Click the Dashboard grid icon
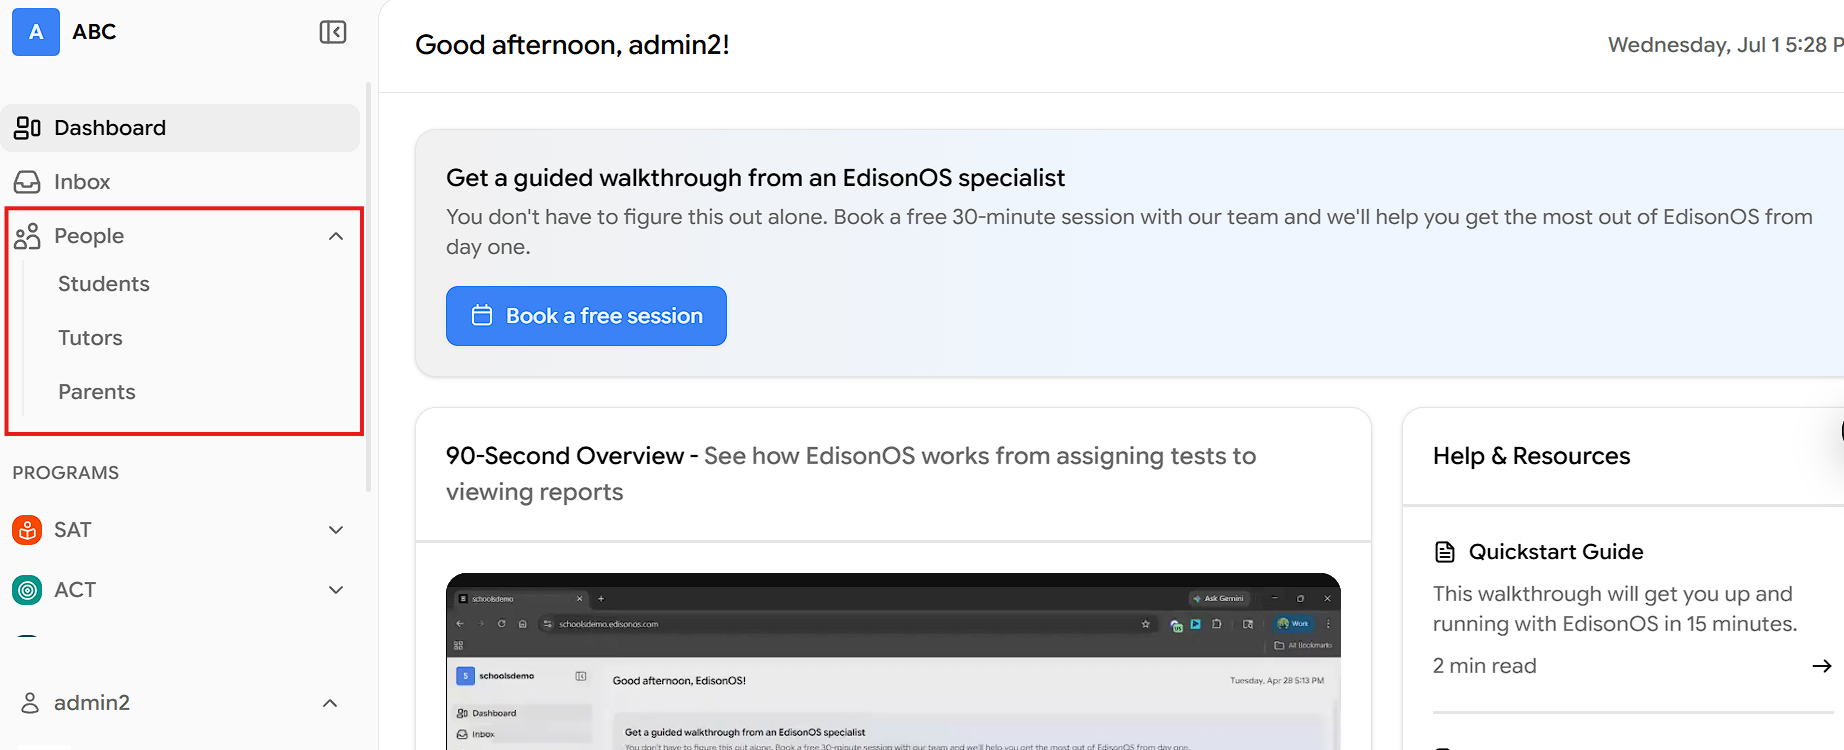This screenshot has width=1844, height=750. [27, 128]
